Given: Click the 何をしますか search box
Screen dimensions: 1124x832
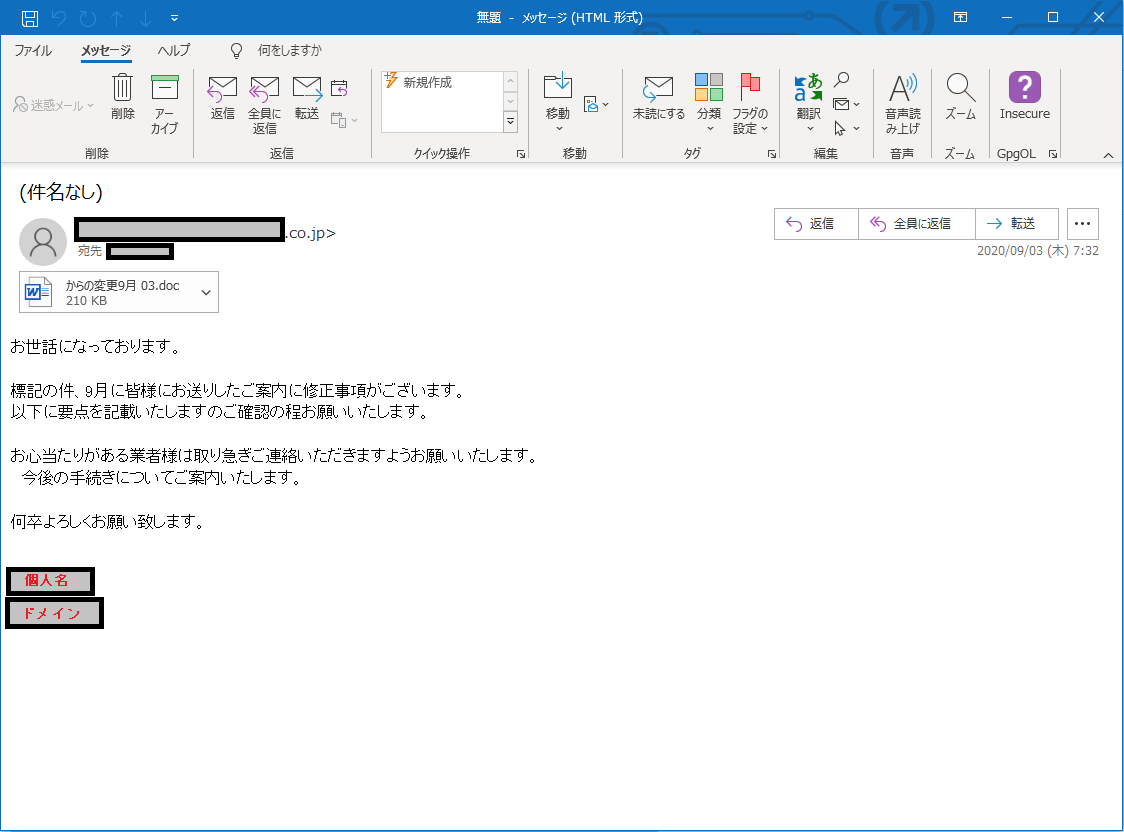Looking at the screenshot, I should (290, 50).
